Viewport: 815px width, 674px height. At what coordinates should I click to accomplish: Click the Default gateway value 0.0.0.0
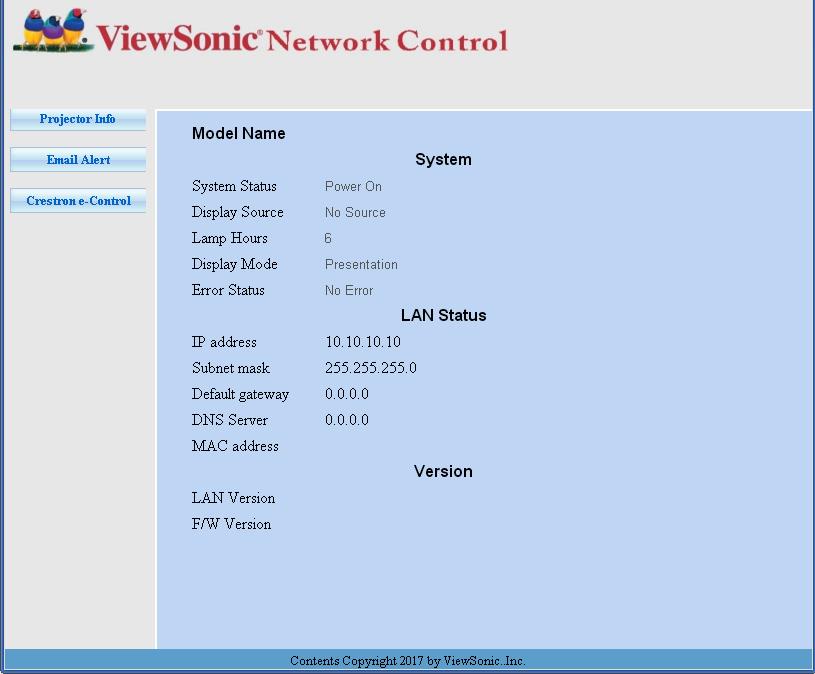coord(347,394)
